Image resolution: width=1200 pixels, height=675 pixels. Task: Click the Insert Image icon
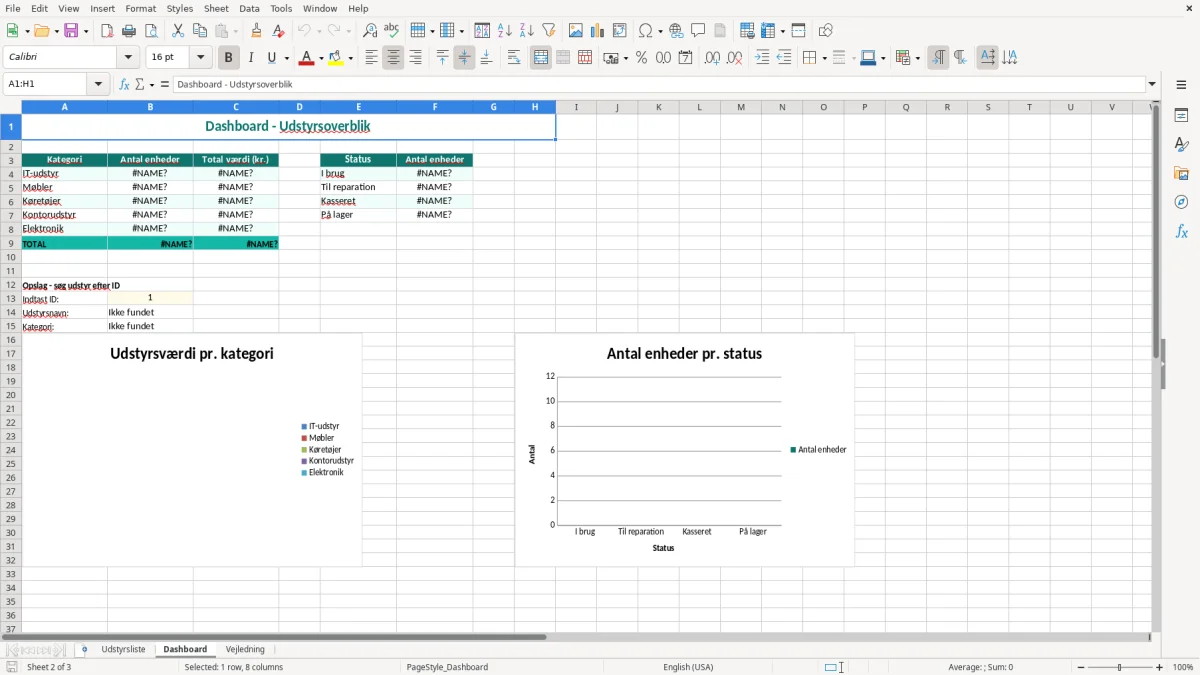[576, 31]
